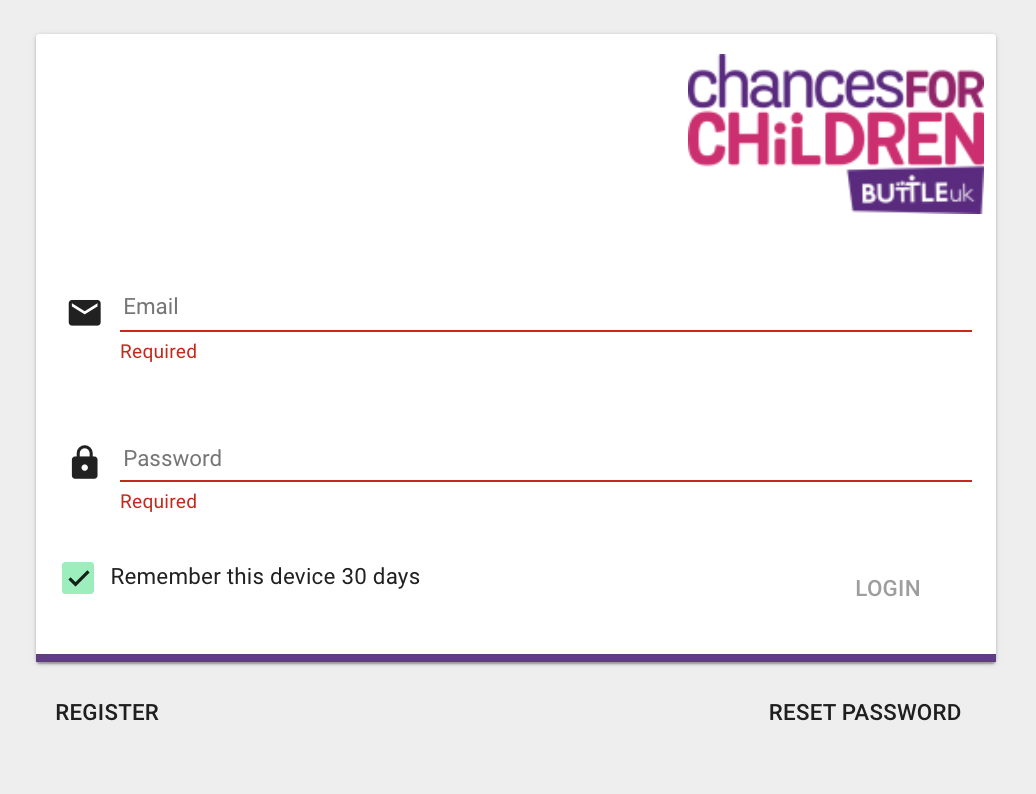Screen dimensions: 1036x794
Task: Click the Required error under Password
Action: pos(158,502)
